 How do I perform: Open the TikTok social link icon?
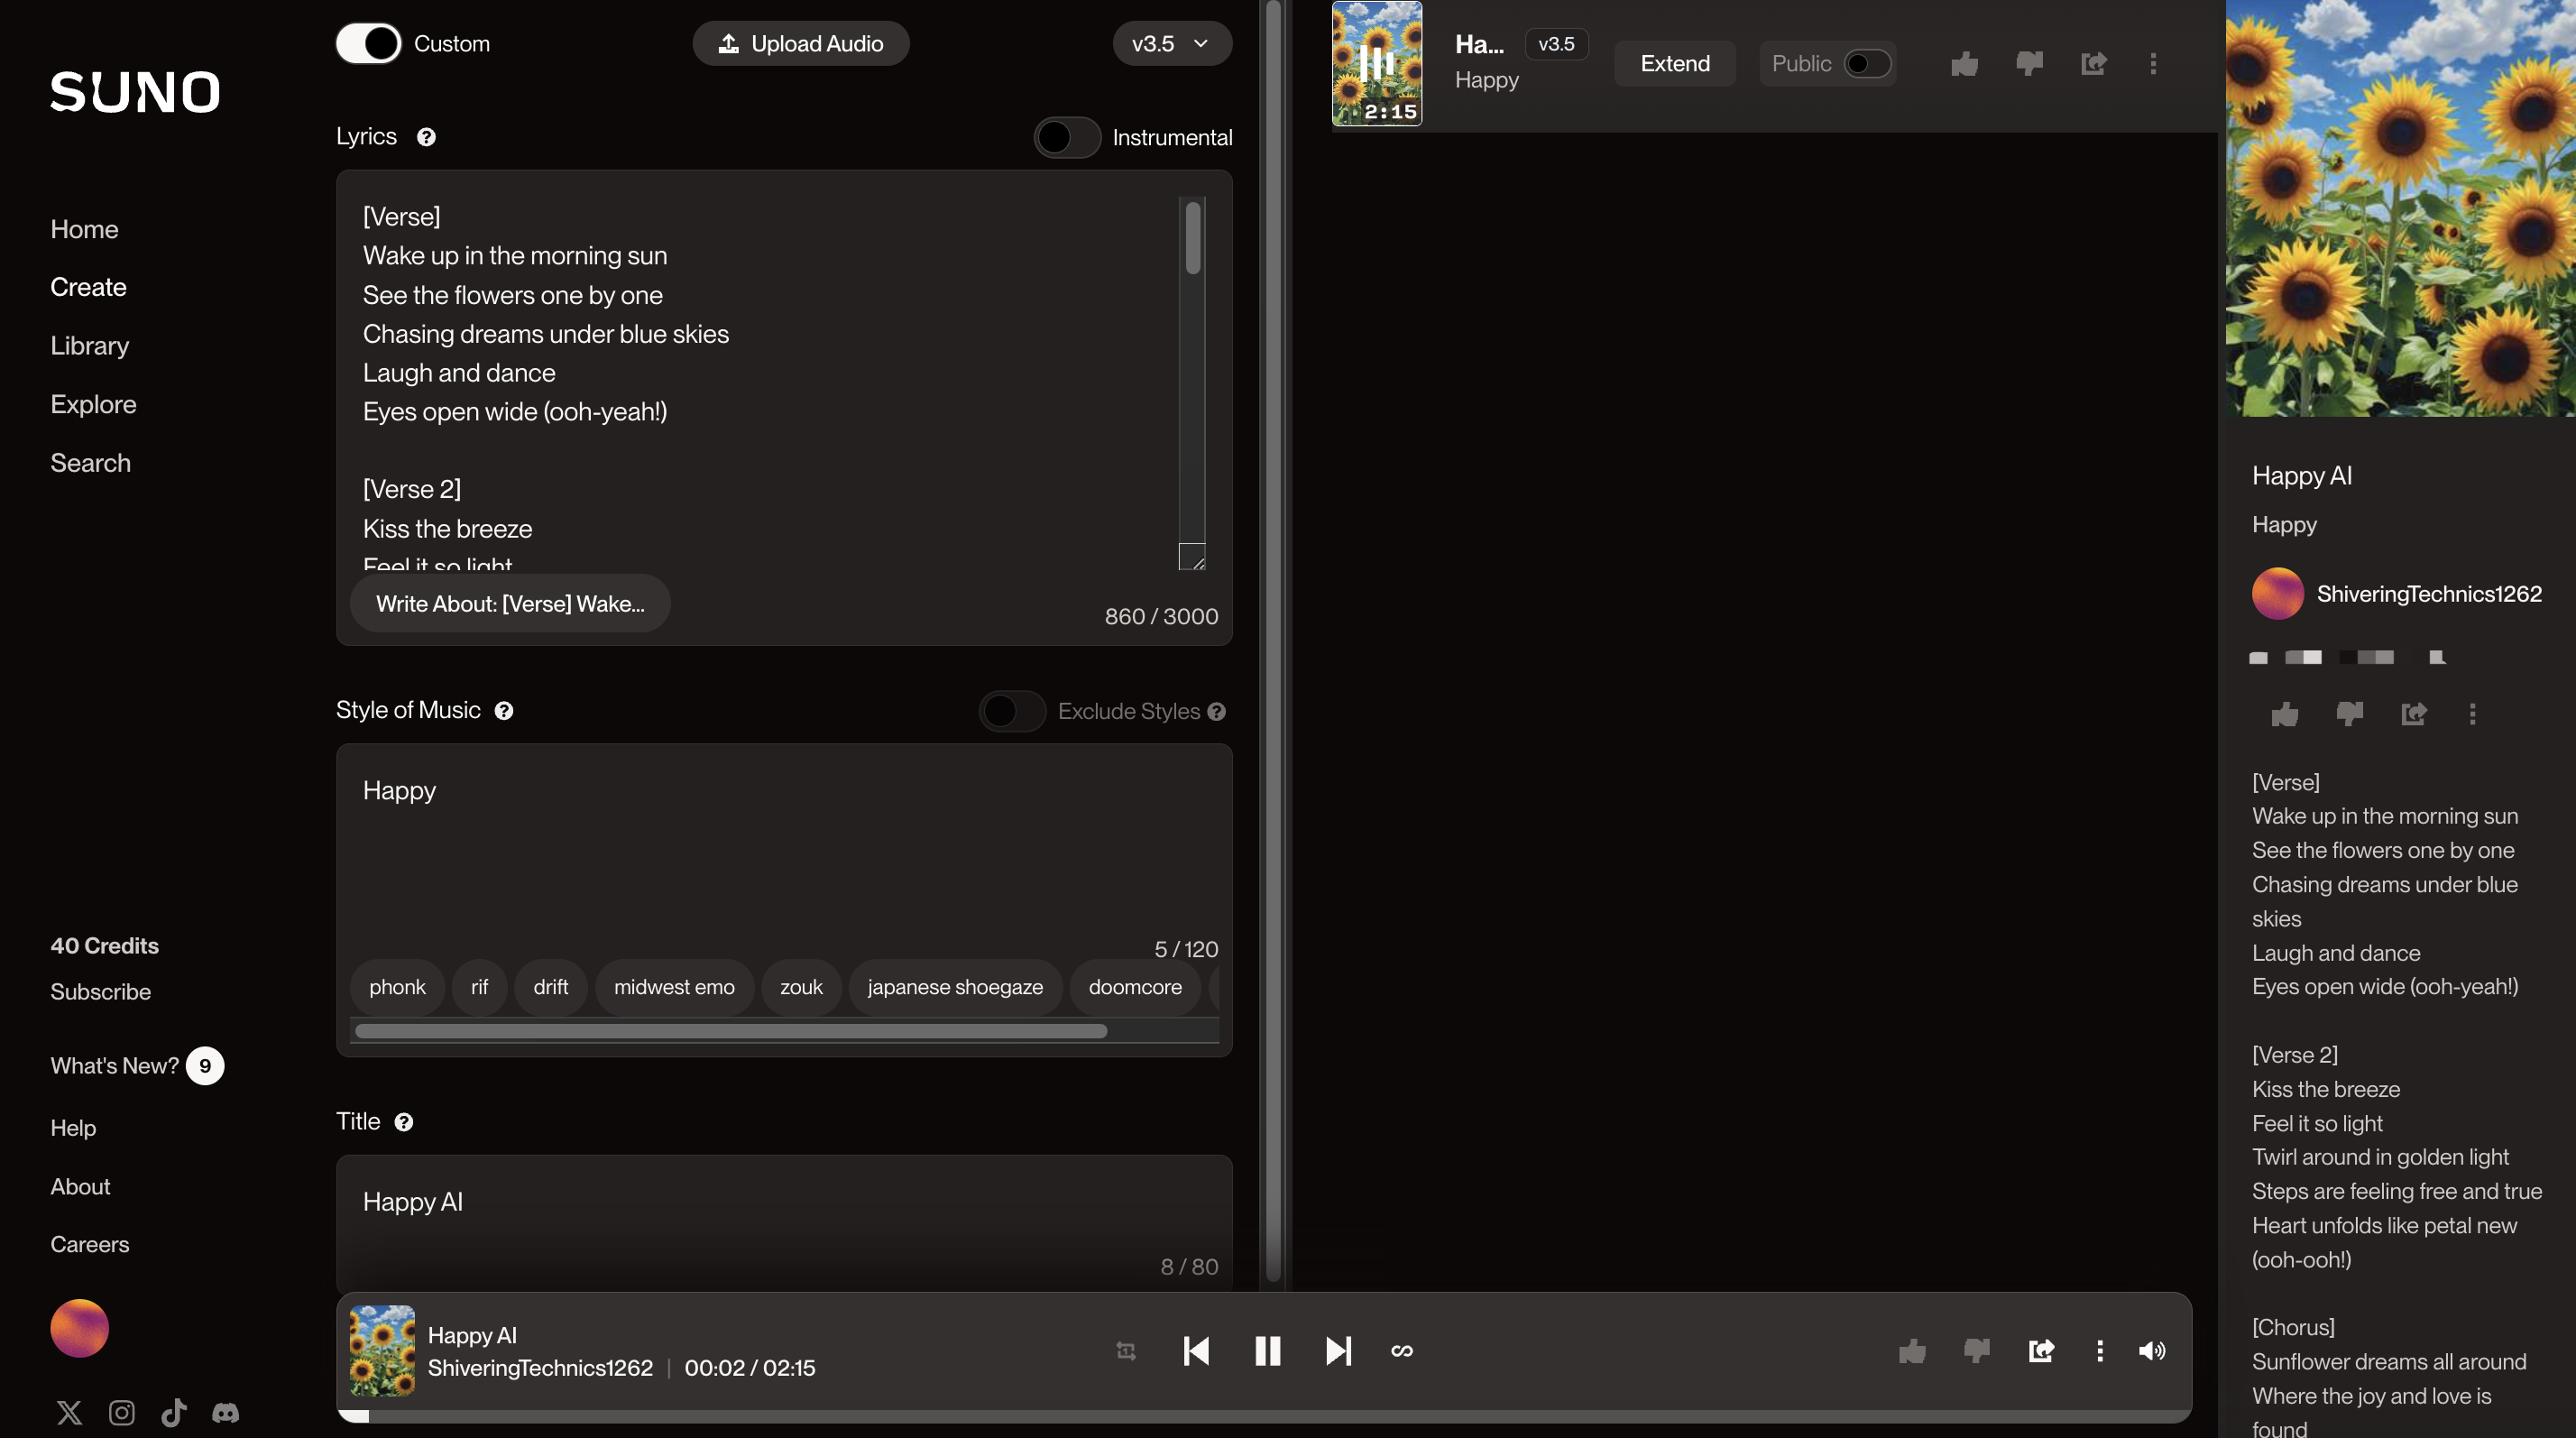pos(173,1412)
